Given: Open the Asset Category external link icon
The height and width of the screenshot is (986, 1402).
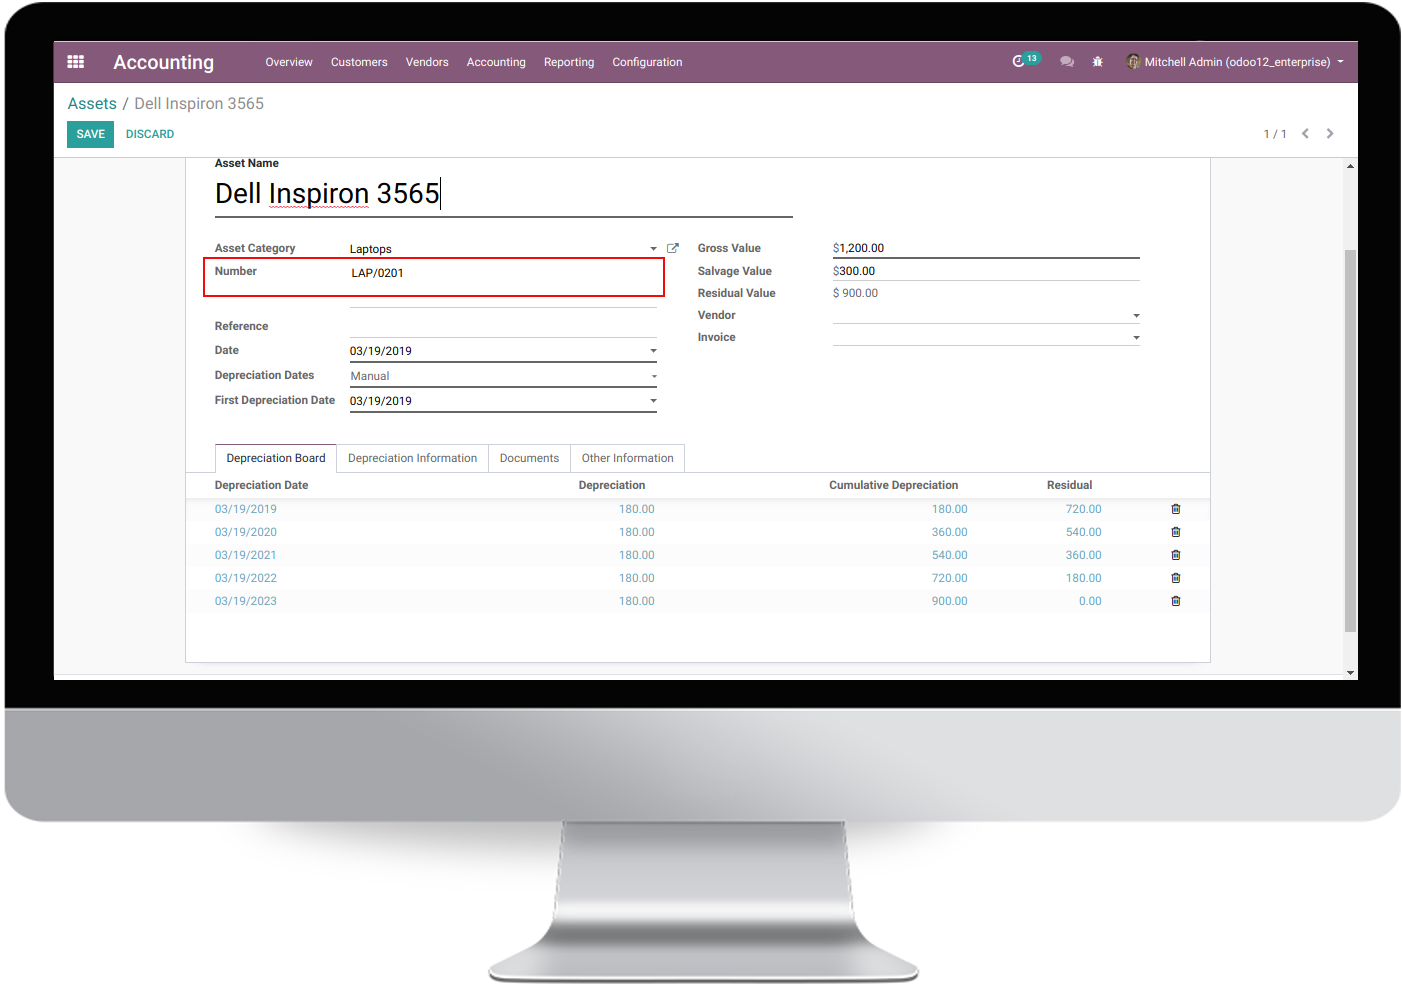Looking at the screenshot, I should pyautogui.click(x=673, y=248).
